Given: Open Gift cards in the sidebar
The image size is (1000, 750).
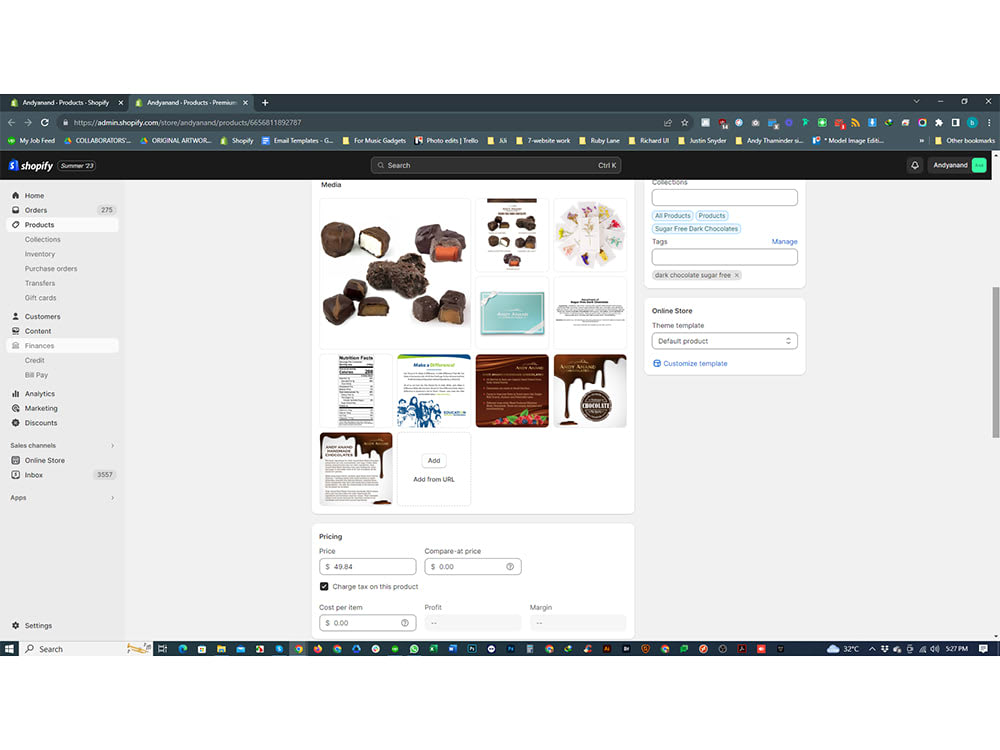Looking at the screenshot, I should point(40,298).
